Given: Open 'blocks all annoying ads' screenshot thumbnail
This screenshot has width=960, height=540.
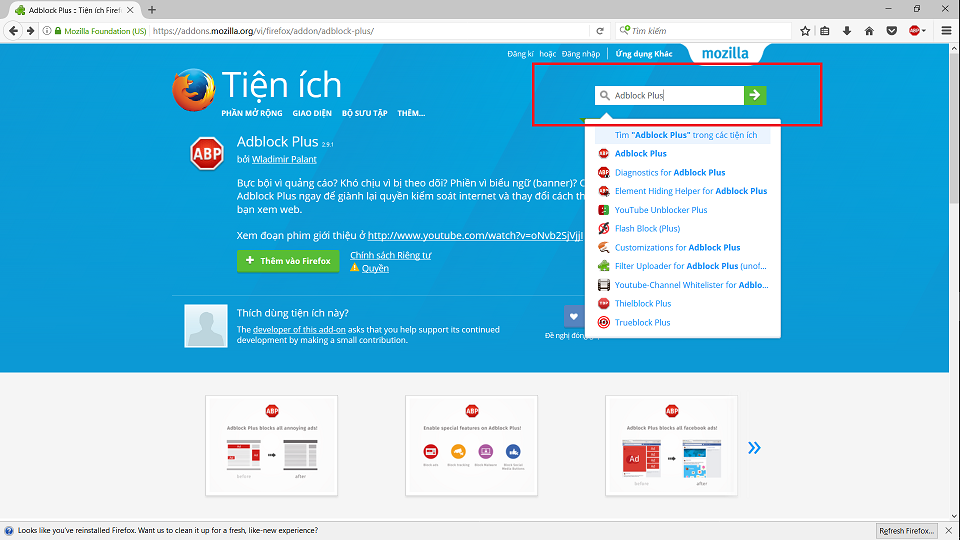Looking at the screenshot, I should click(x=271, y=446).
